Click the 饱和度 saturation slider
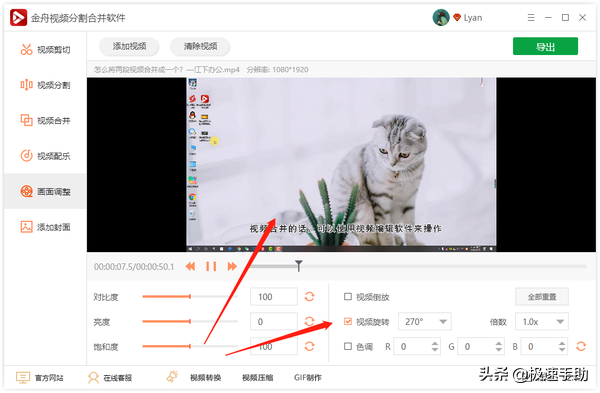This screenshot has width=600, height=393. coord(190,346)
